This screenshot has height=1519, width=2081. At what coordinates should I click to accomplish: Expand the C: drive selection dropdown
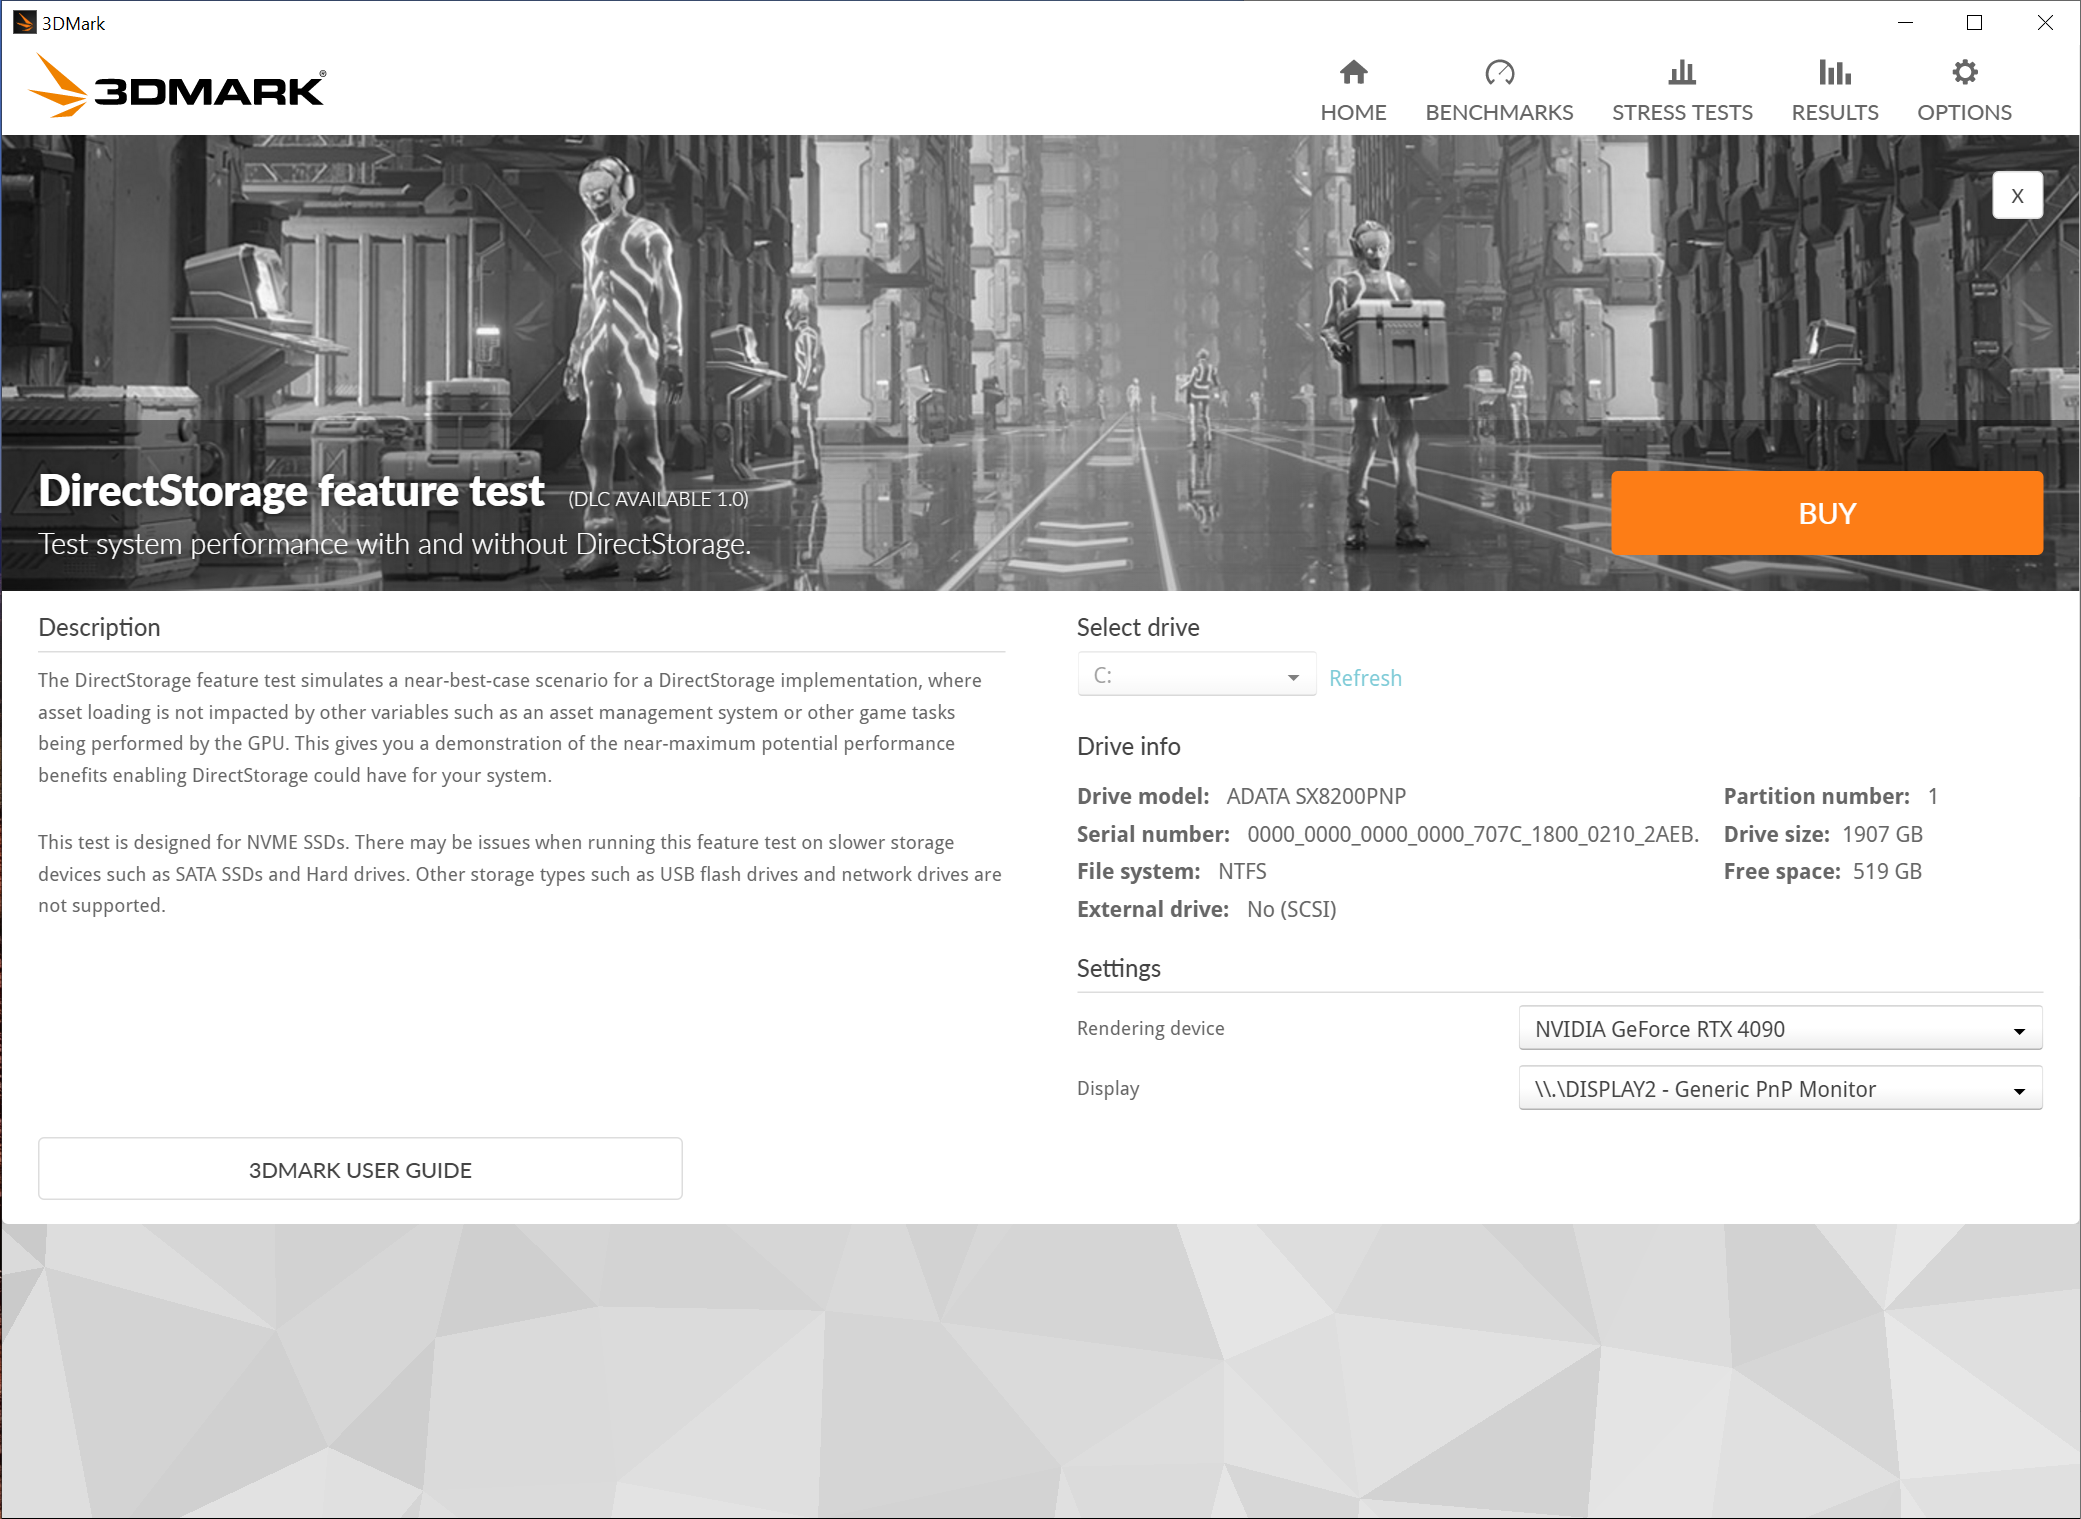(x=1196, y=676)
